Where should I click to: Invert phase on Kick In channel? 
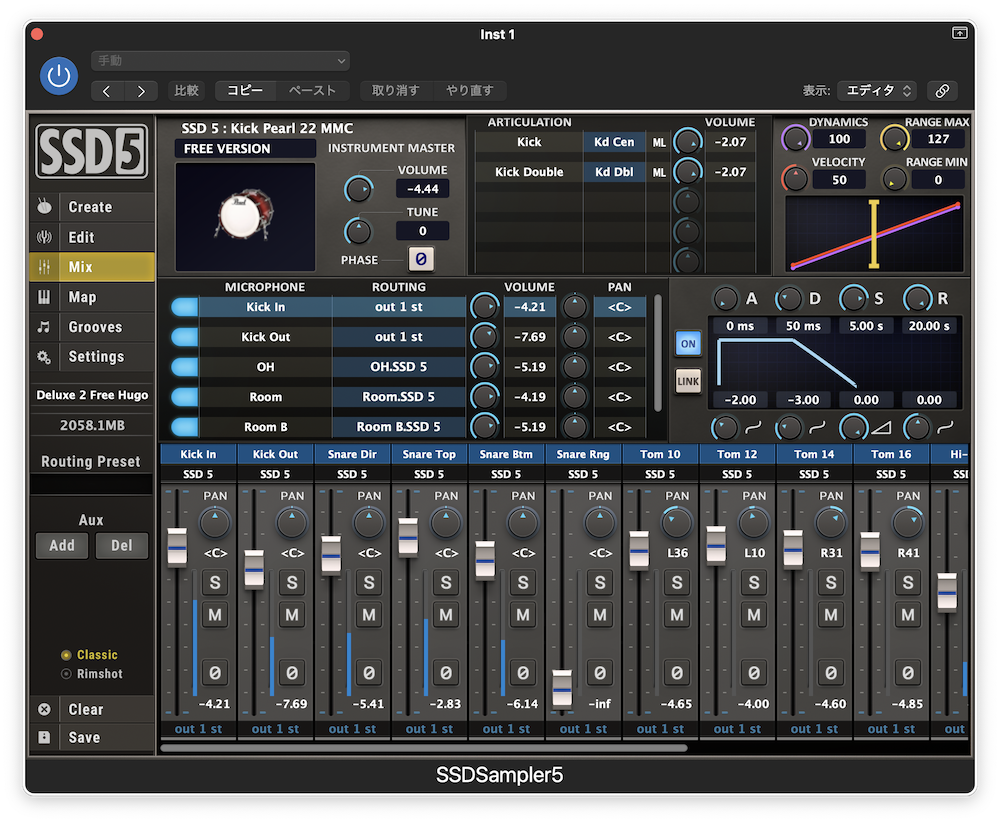tap(215, 673)
